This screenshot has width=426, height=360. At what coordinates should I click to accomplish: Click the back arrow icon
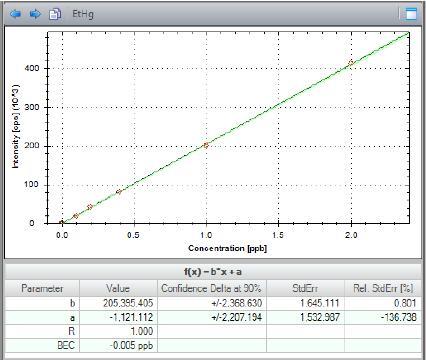[15, 14]
